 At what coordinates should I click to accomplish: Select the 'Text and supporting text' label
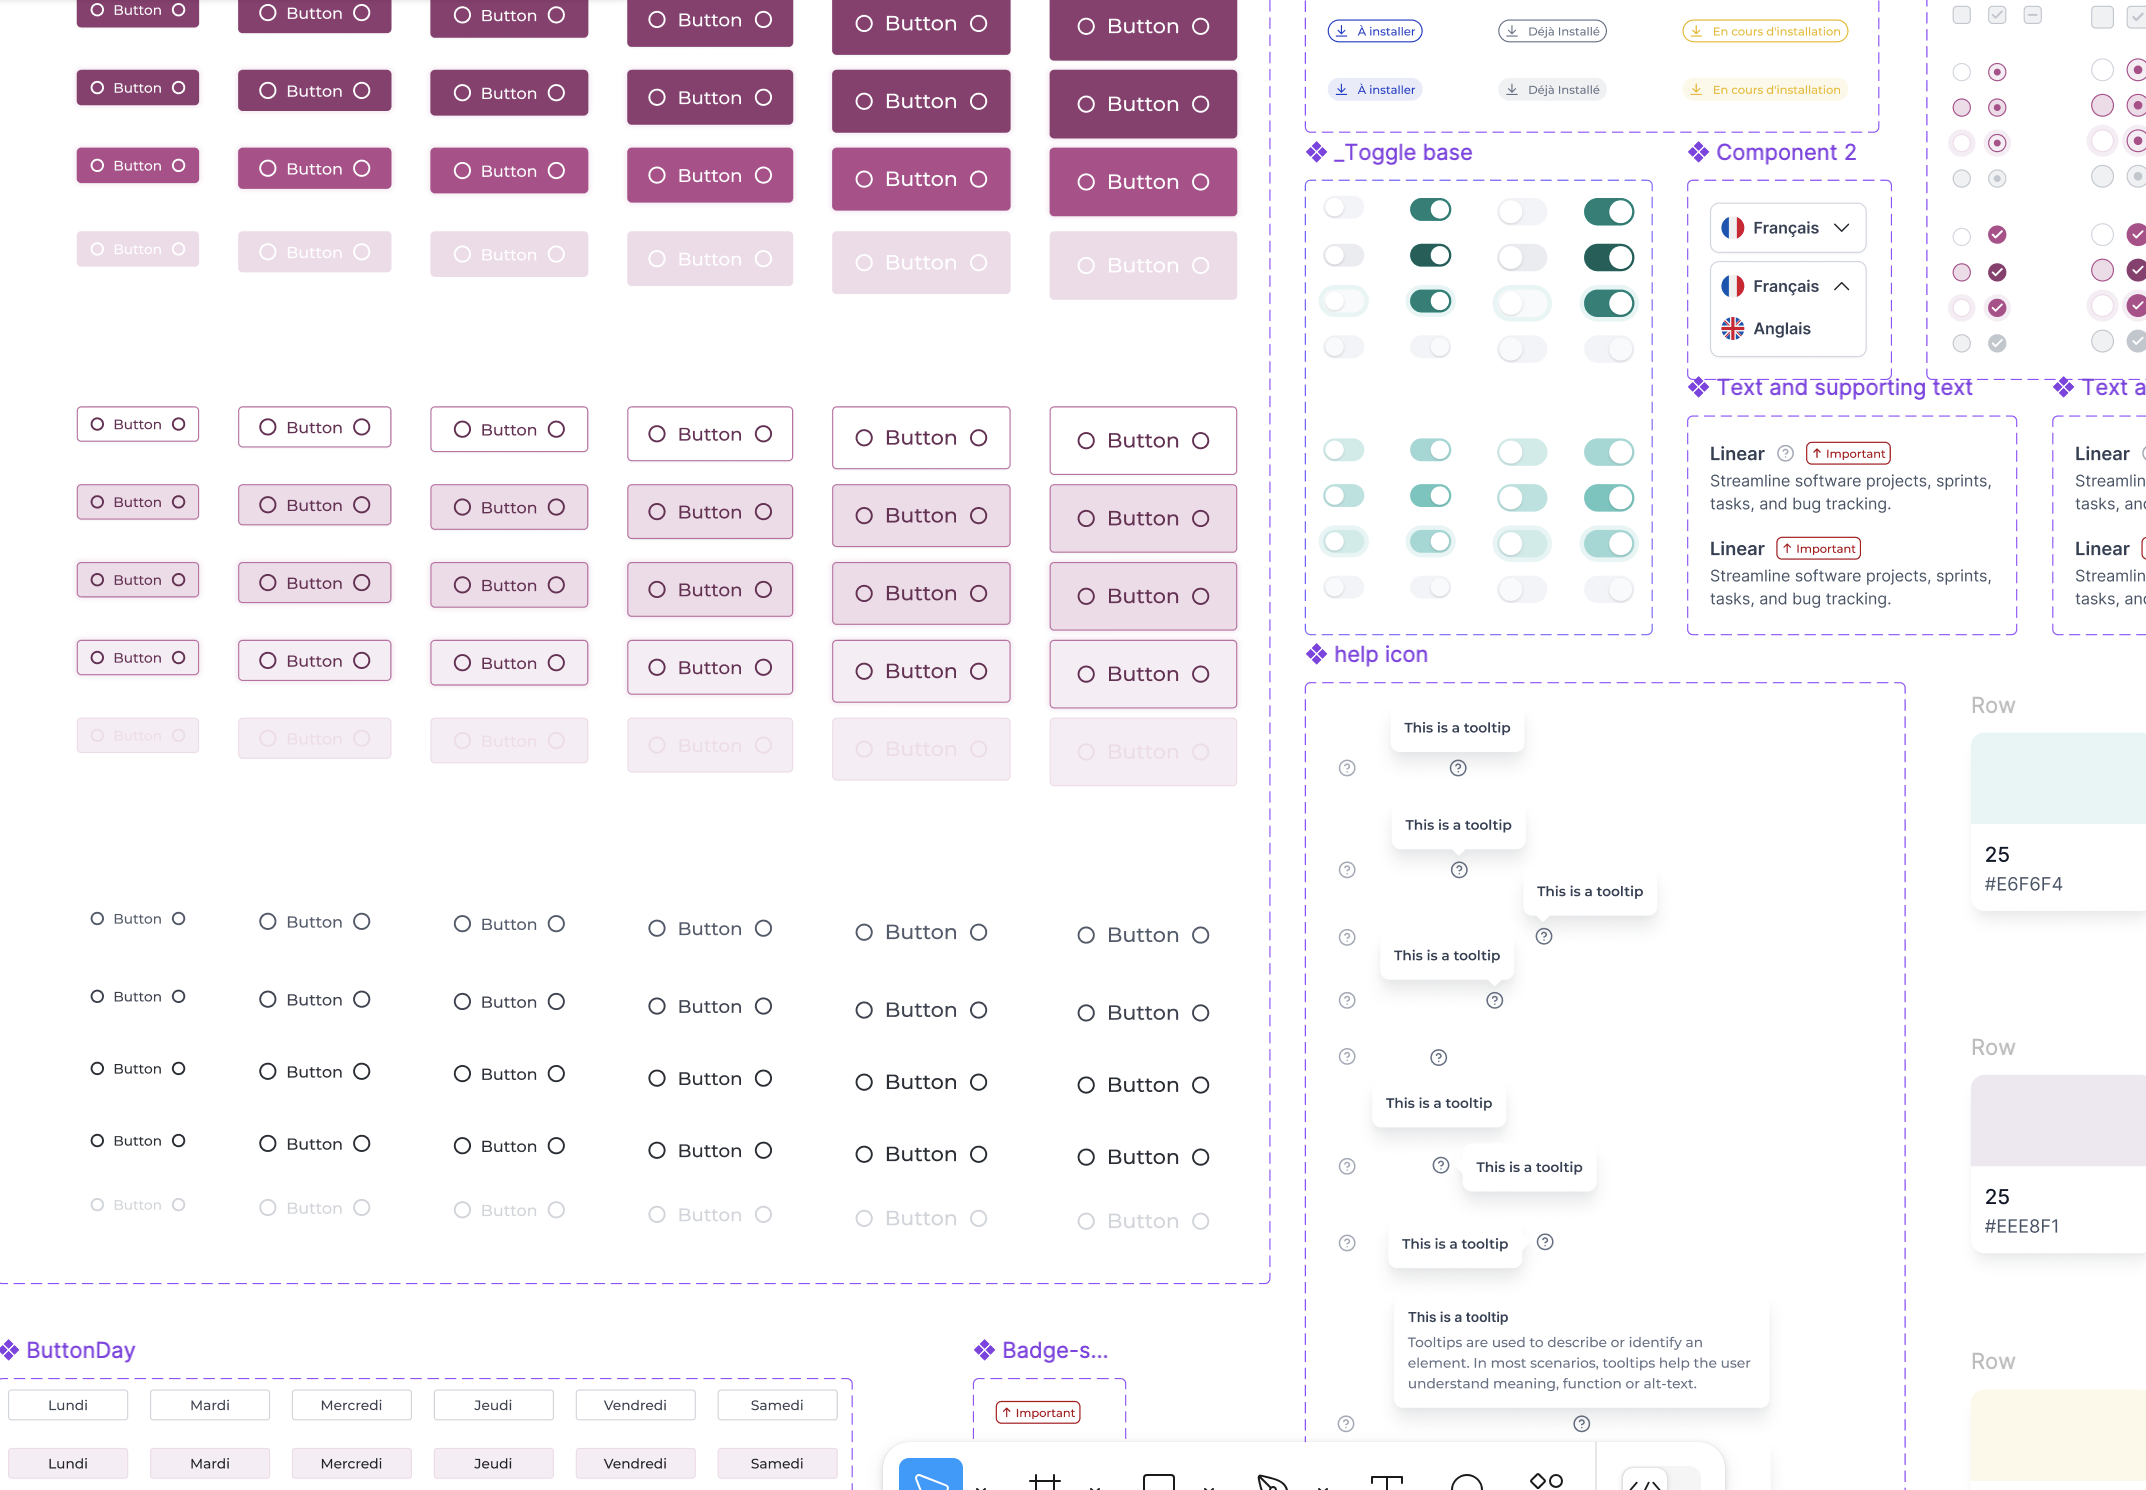1845,387
